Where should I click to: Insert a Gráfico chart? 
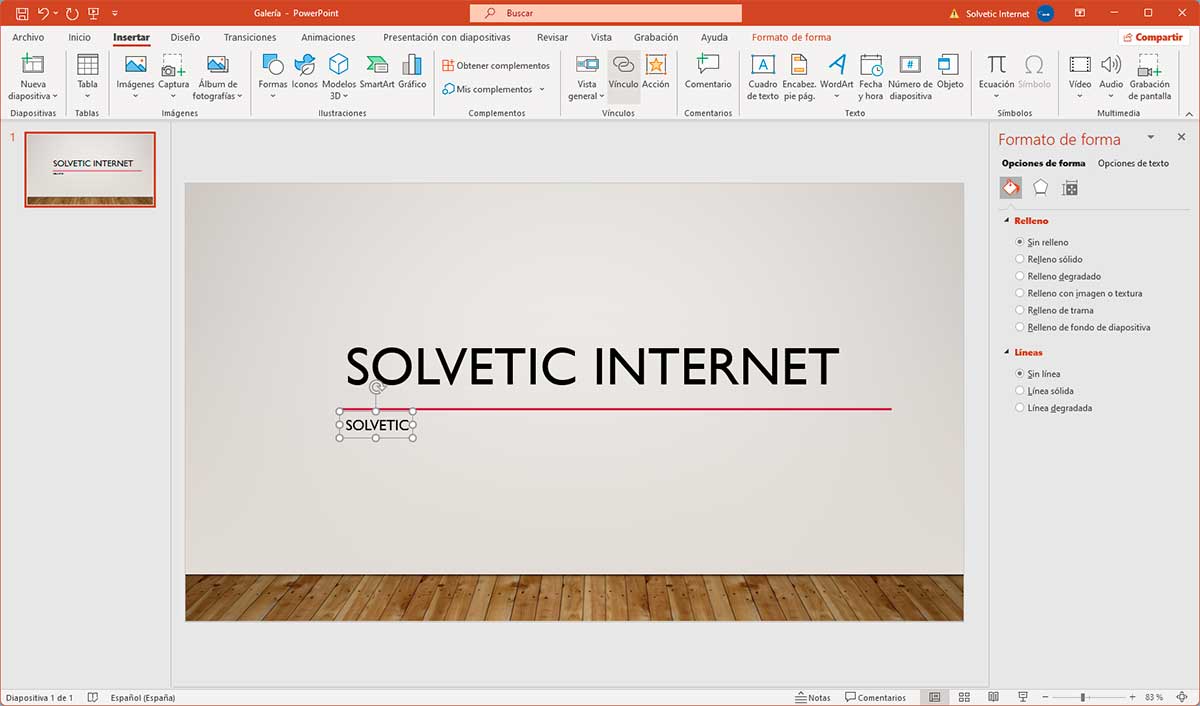(412, 72)
